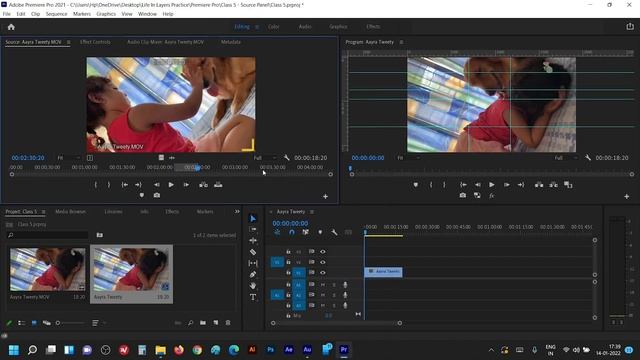Add marker in Source monitor

tap(142, 196)
